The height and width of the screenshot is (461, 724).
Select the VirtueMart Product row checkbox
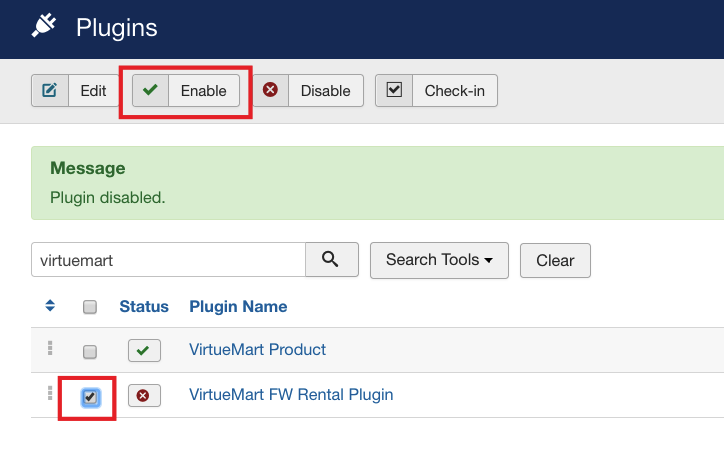click(x=90, y=352)
